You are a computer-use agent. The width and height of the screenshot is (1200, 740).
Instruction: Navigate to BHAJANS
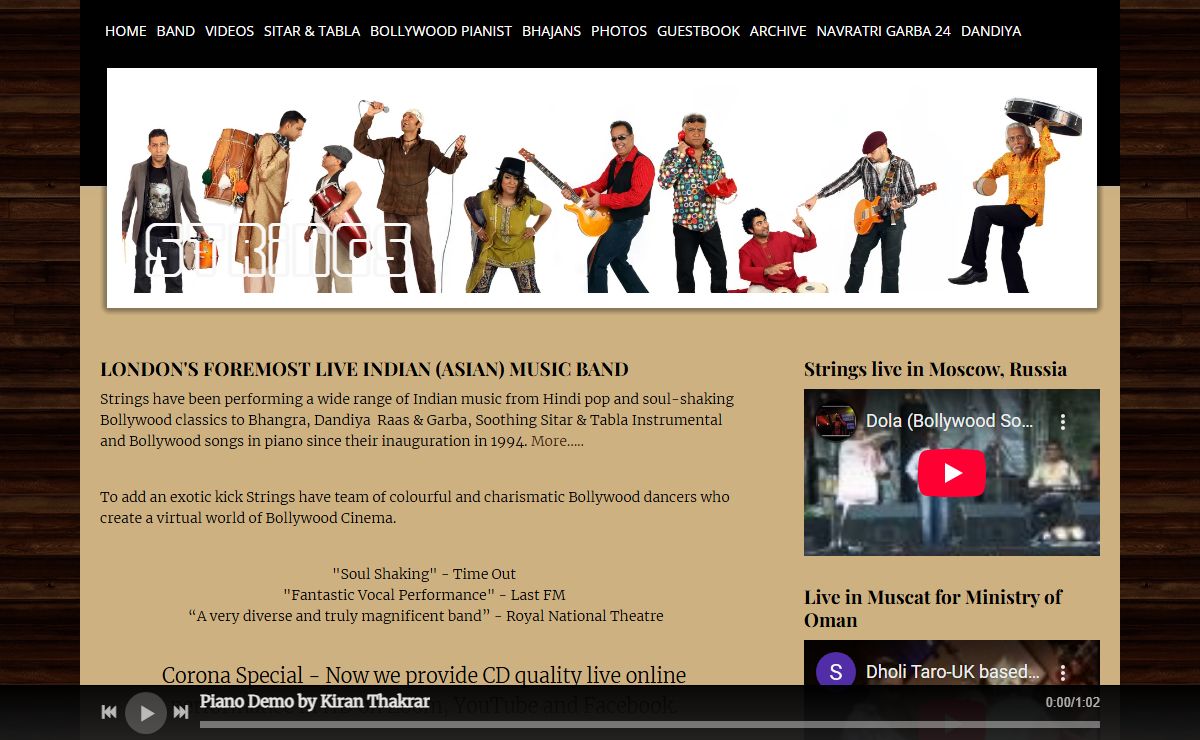pyautogui.click(x=551, y=31)
